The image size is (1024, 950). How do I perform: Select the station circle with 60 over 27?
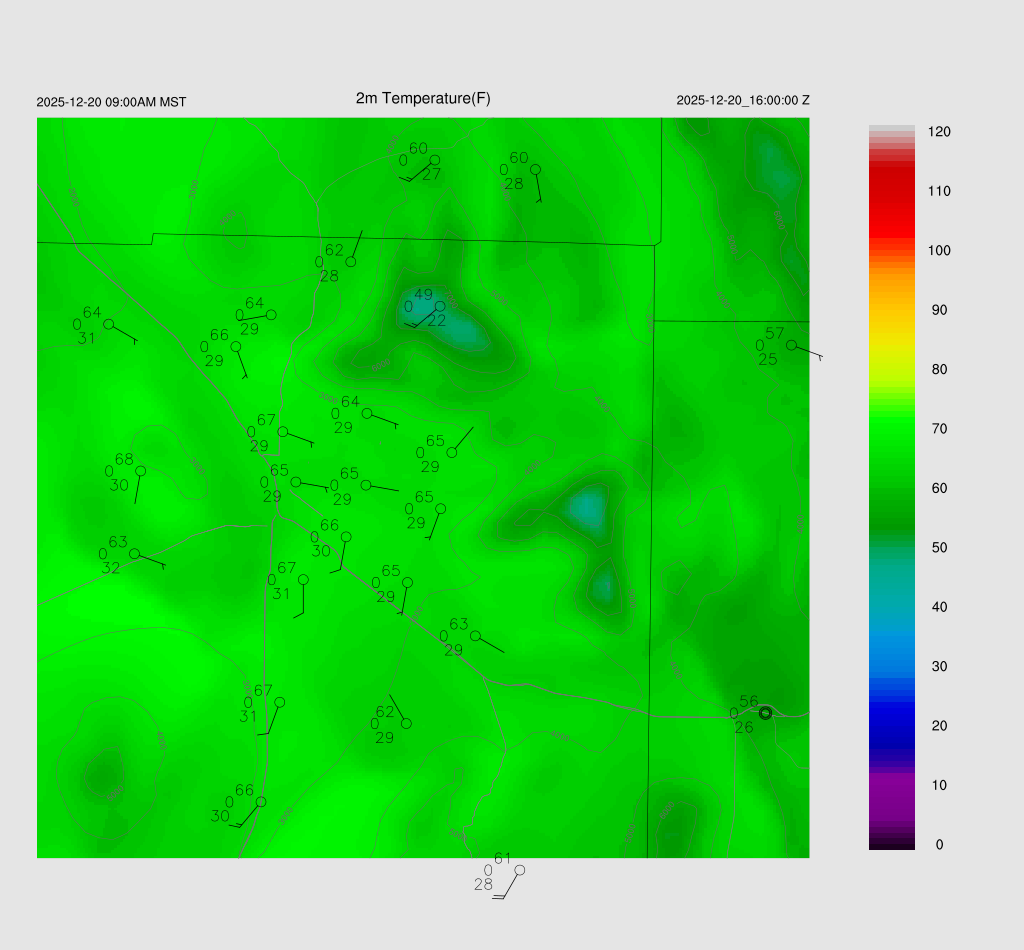[435, 160]
